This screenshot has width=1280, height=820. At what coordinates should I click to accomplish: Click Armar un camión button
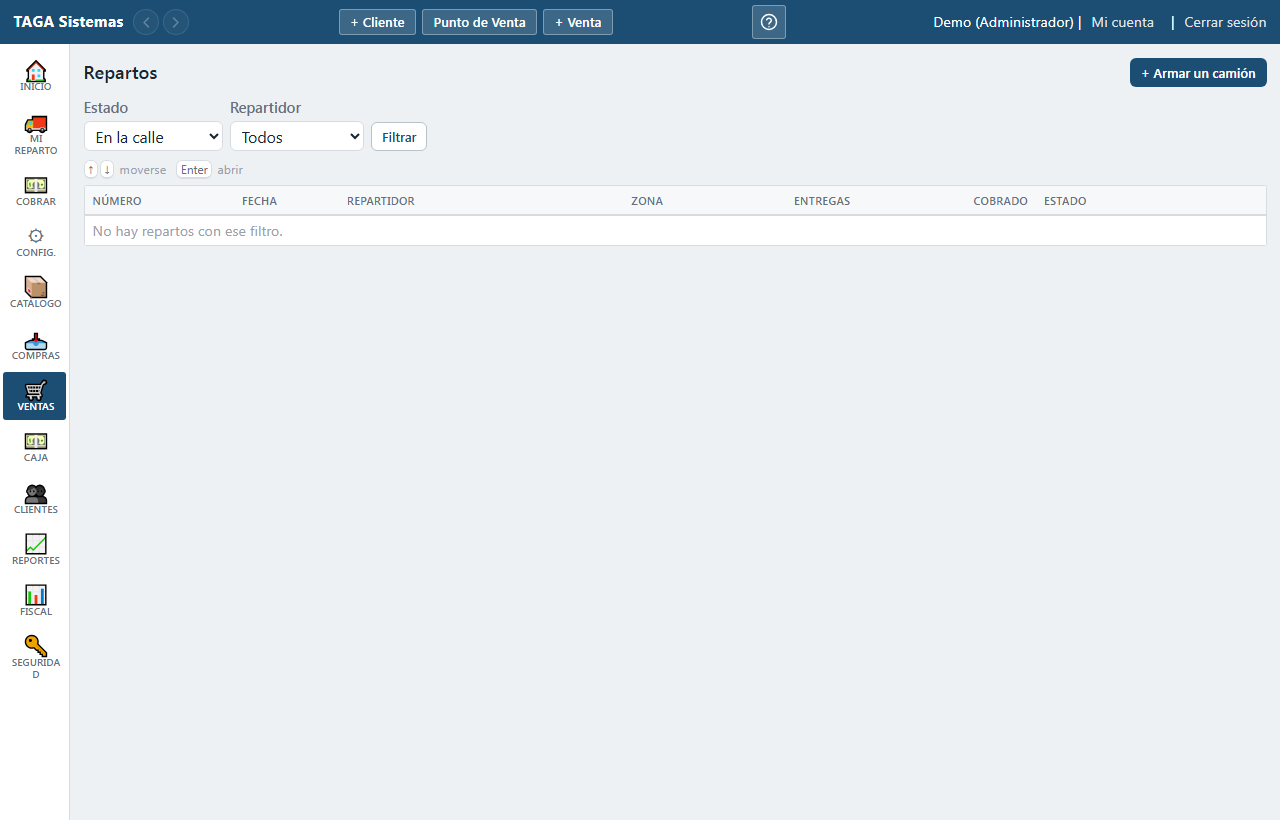click(x=1198, y=73)
